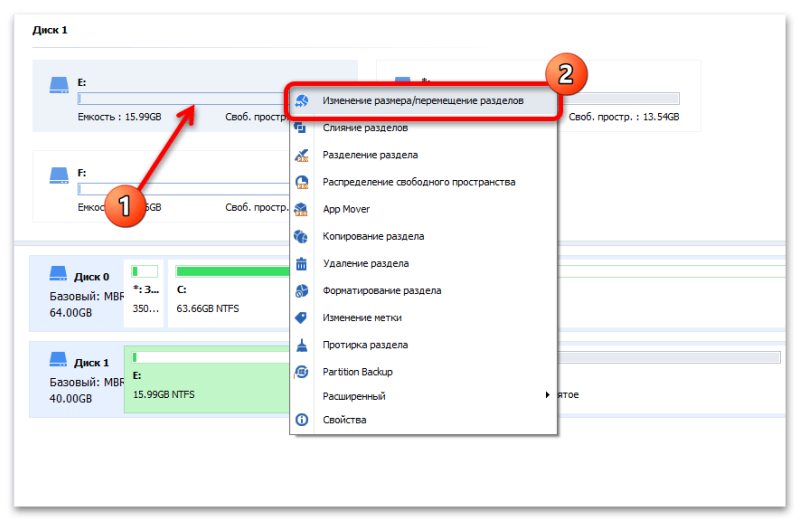Screen dimensions: 800x521
Task: Expand the Расширенный submenu arrow
Action: [x=547, y=395]
